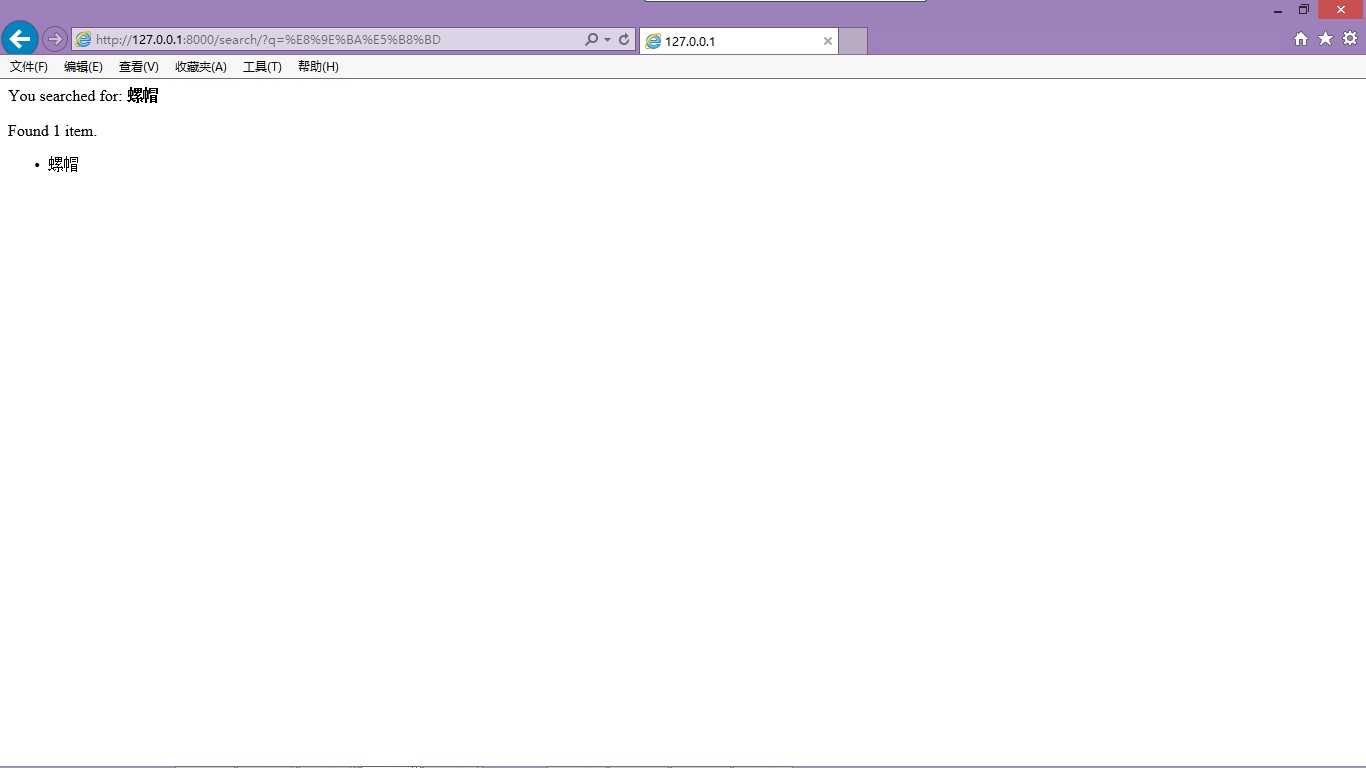Screen dimensions: 1366x768
Task: Open the Tools gear icon
Action: pos(1350,39)
